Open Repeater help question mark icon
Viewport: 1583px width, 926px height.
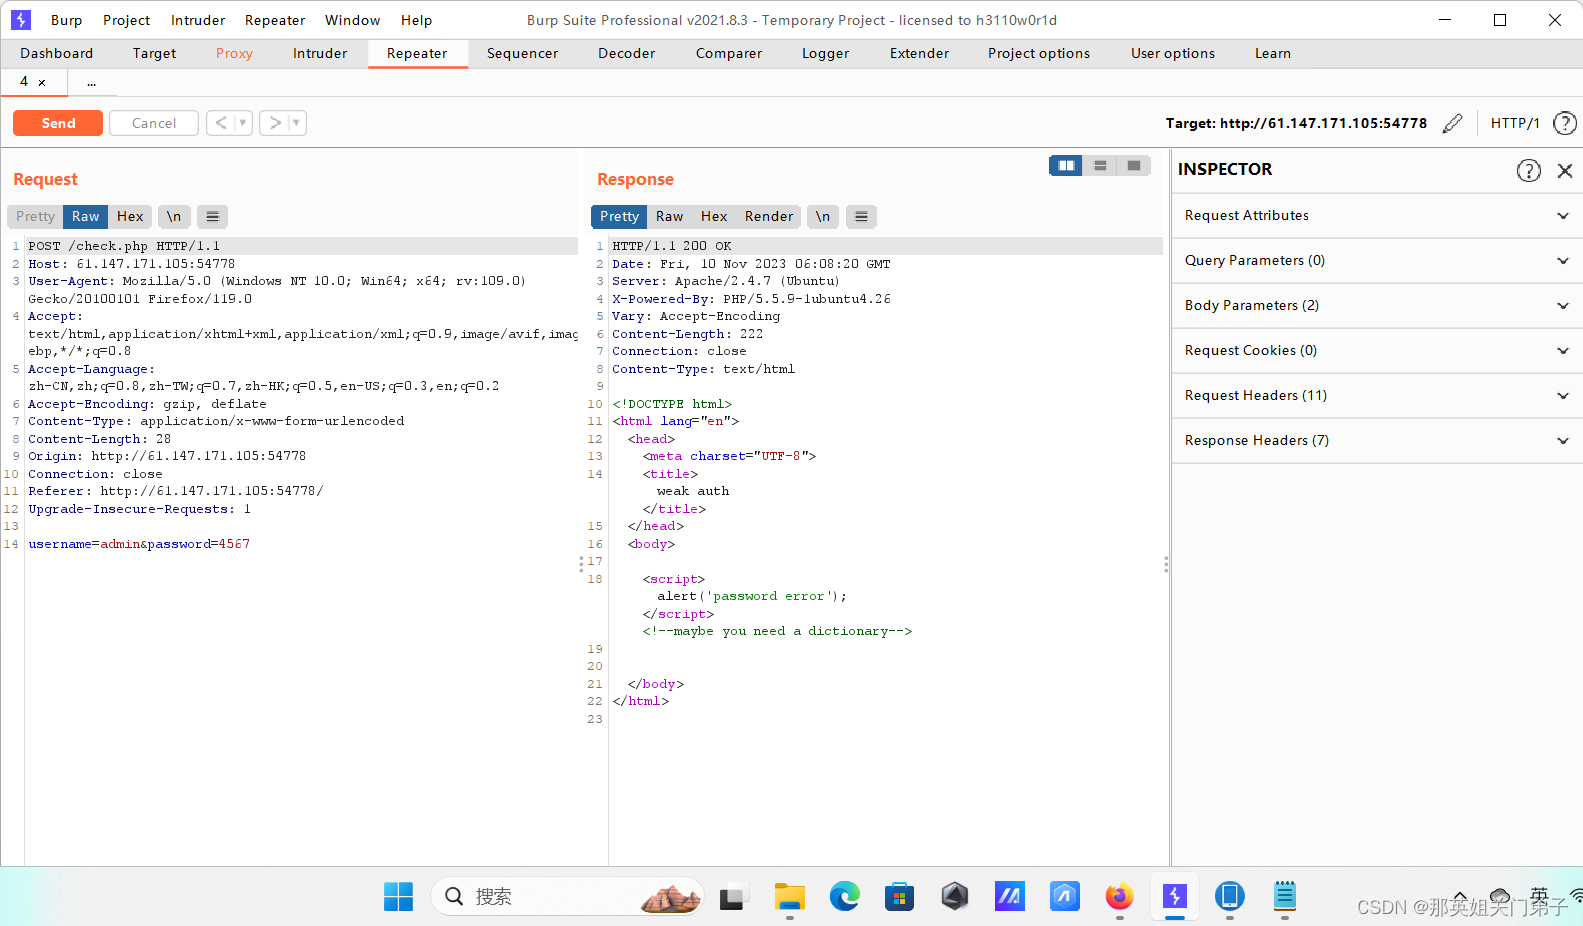[1565, 123]
